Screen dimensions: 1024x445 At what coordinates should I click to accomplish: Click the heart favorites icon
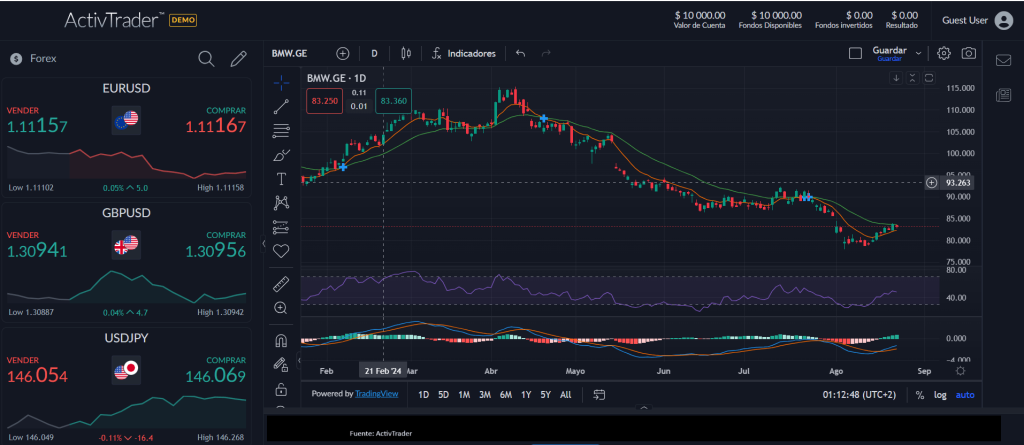click(281, 251)
